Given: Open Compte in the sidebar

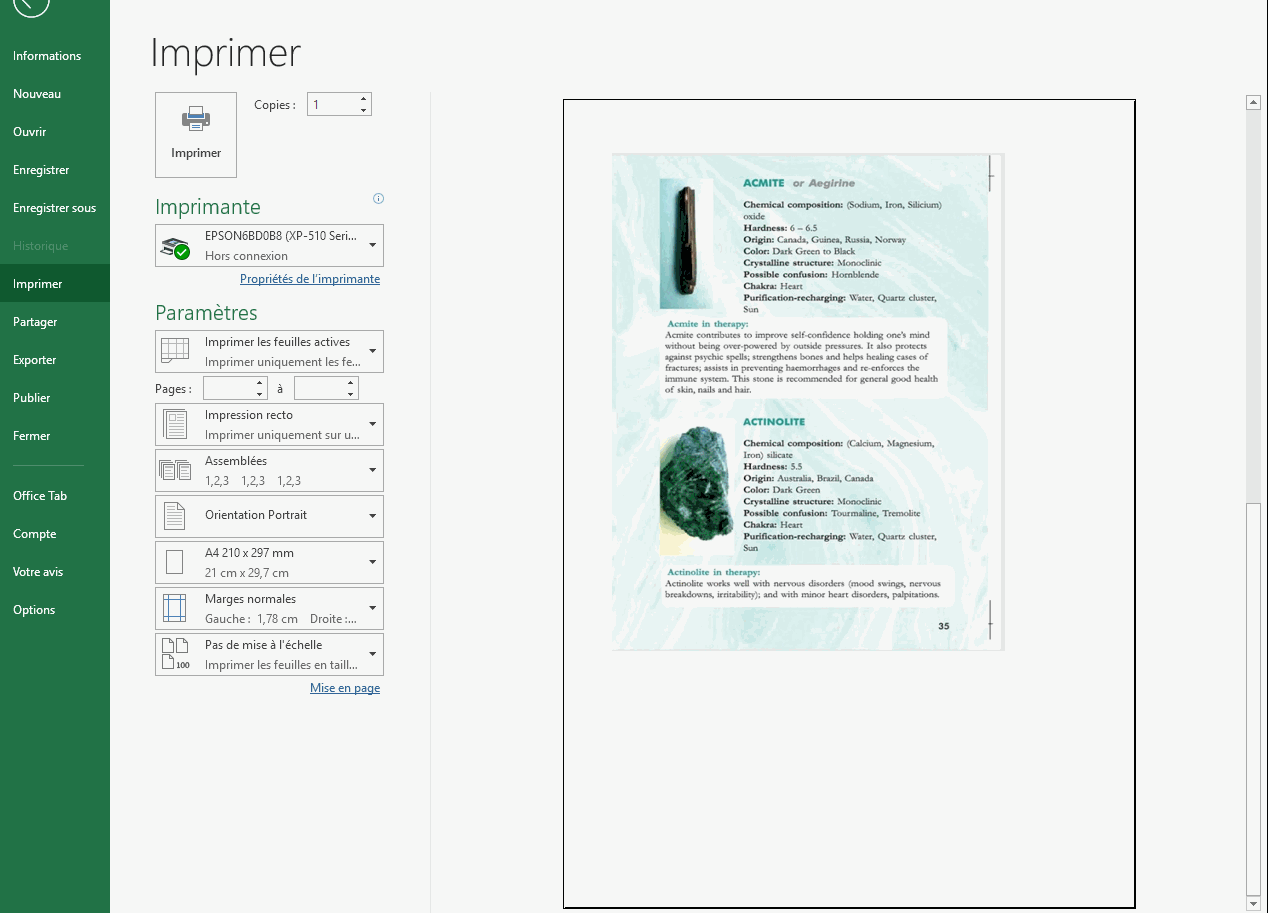Looking at the screenshot, I should [x=55, y=534].
